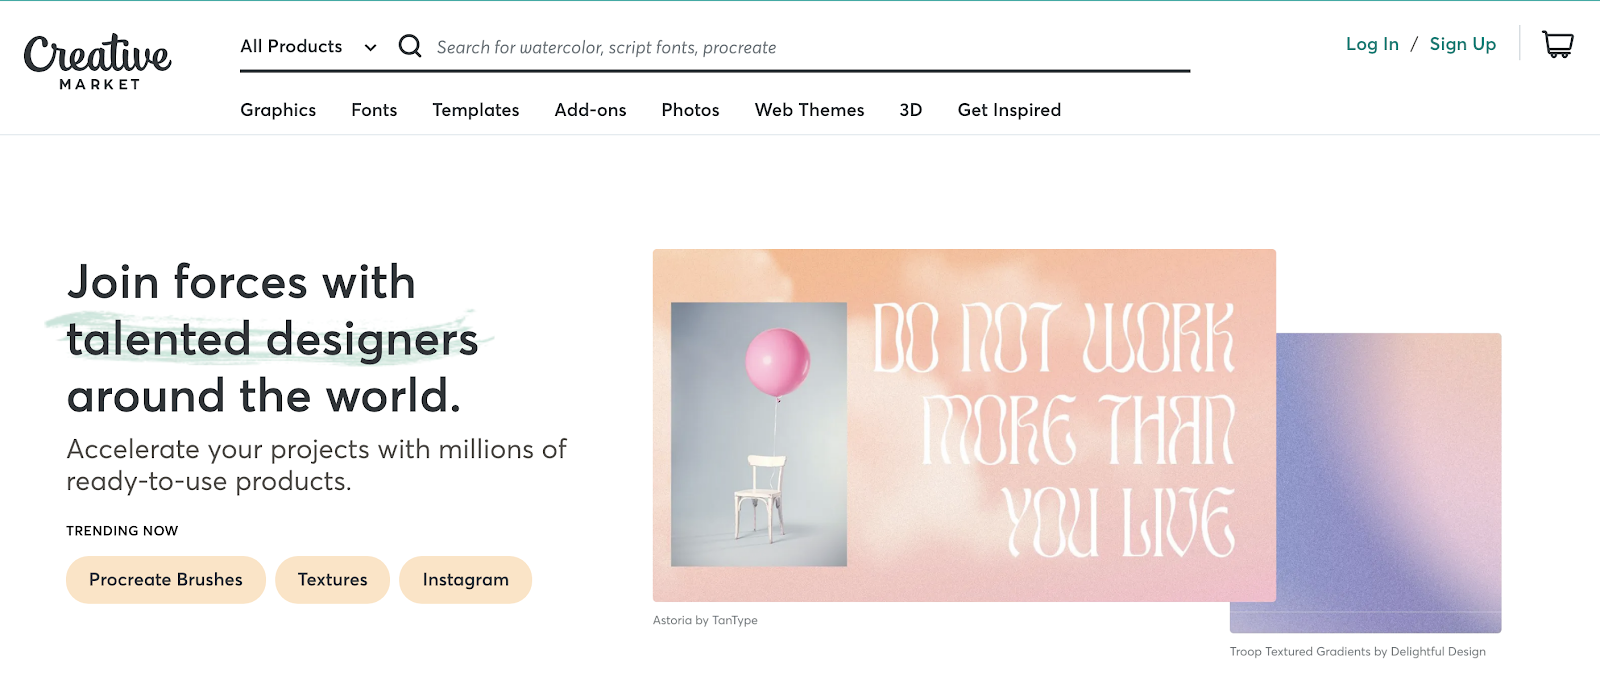Open the Add-ons menu

coord(590,110)
